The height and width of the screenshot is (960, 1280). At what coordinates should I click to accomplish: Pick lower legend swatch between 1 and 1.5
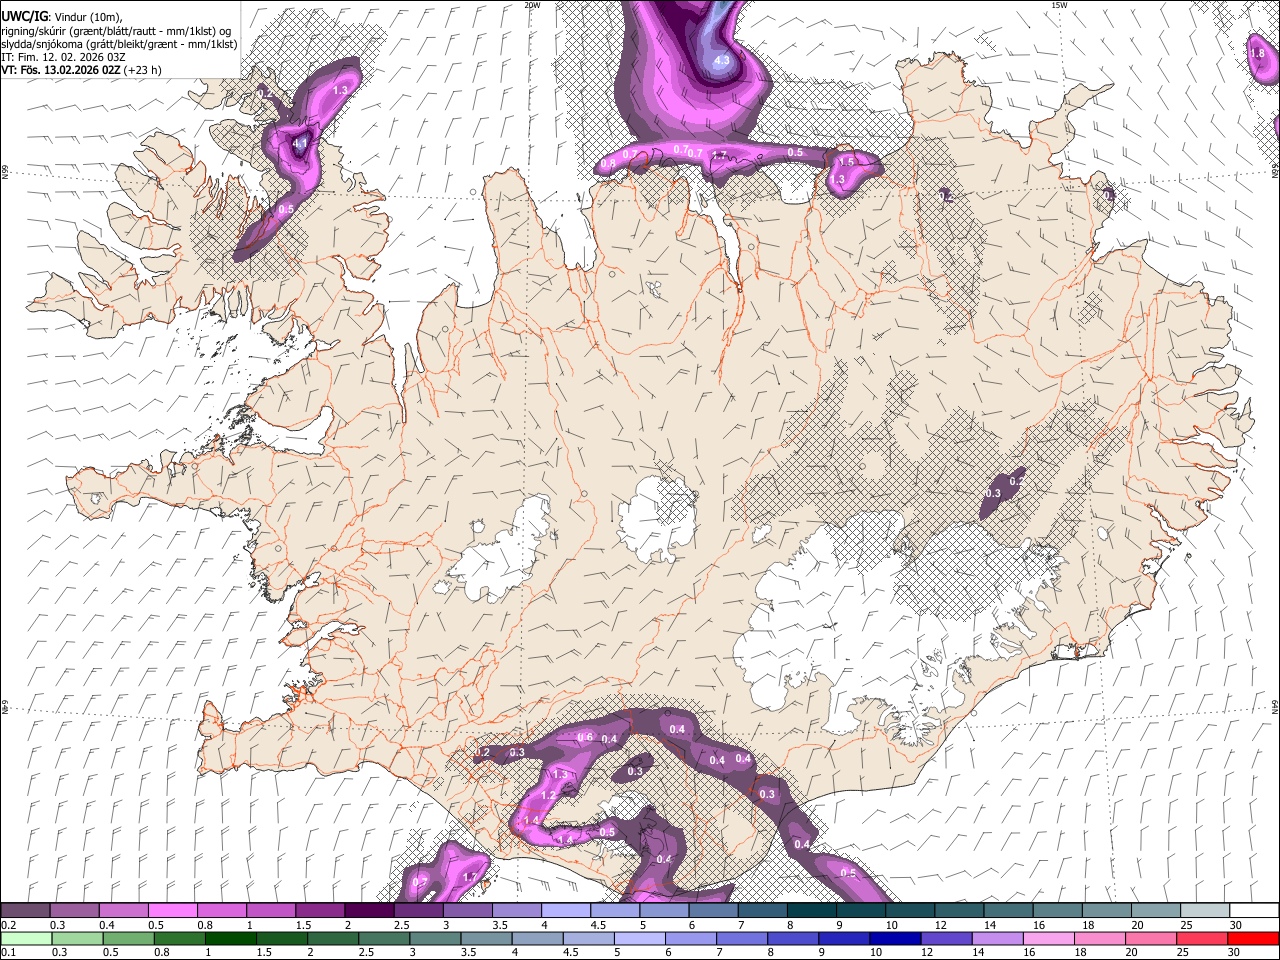[x=230, y=938]
